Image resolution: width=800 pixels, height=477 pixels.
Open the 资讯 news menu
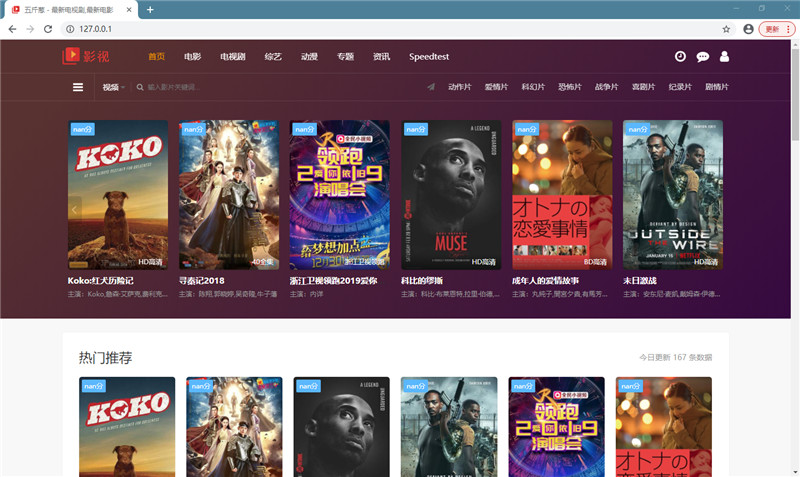[381, 57]
